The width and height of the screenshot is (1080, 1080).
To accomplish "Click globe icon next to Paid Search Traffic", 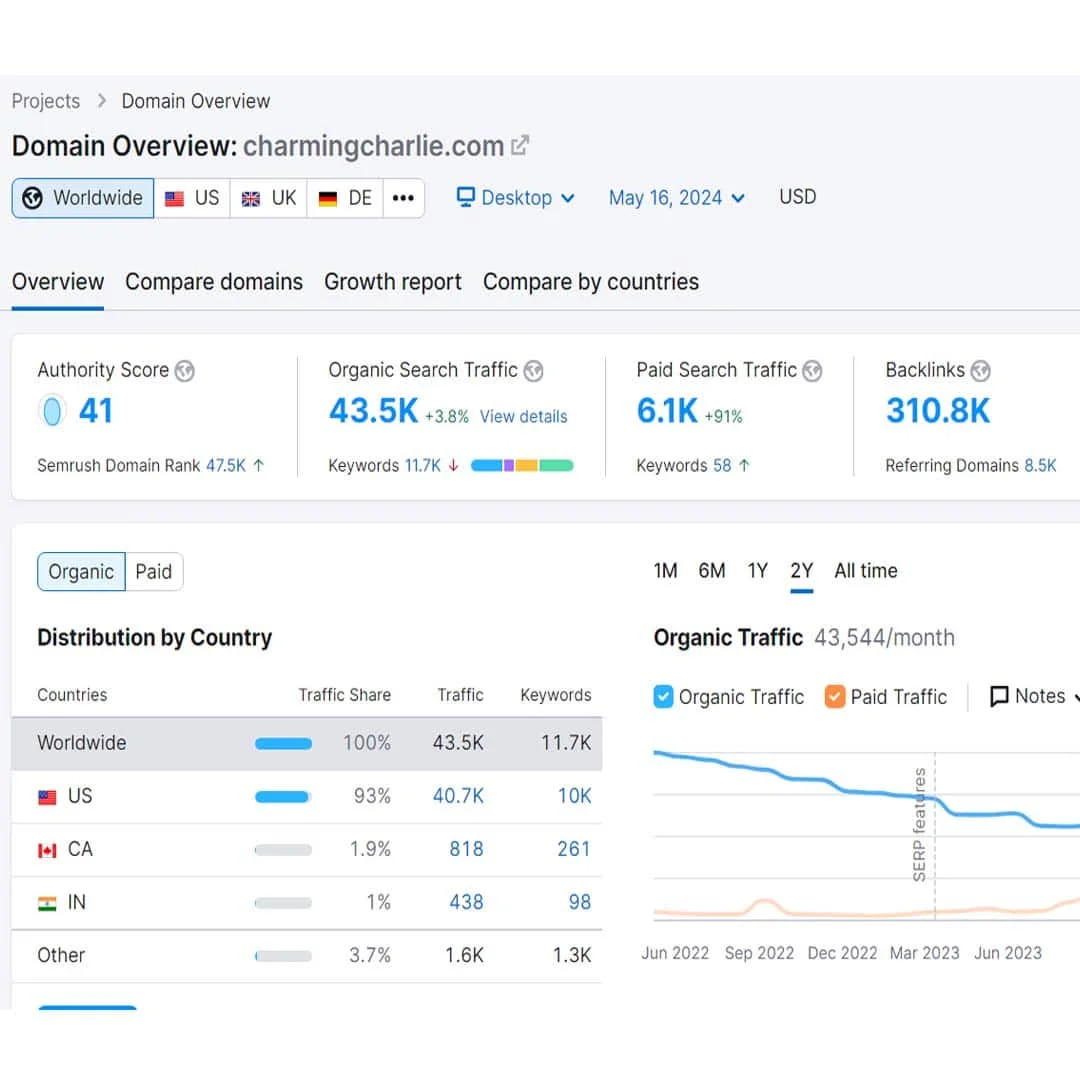I will 812,371.
